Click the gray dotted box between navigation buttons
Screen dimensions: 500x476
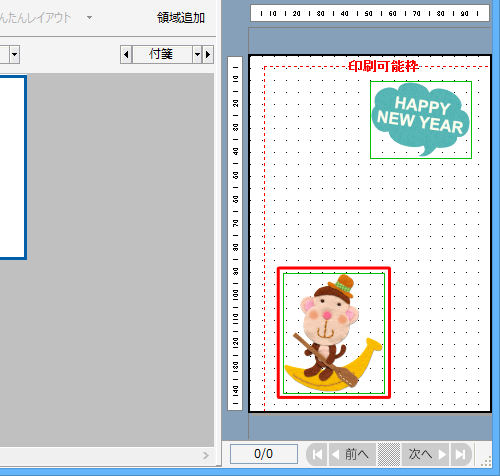(389, 454)
